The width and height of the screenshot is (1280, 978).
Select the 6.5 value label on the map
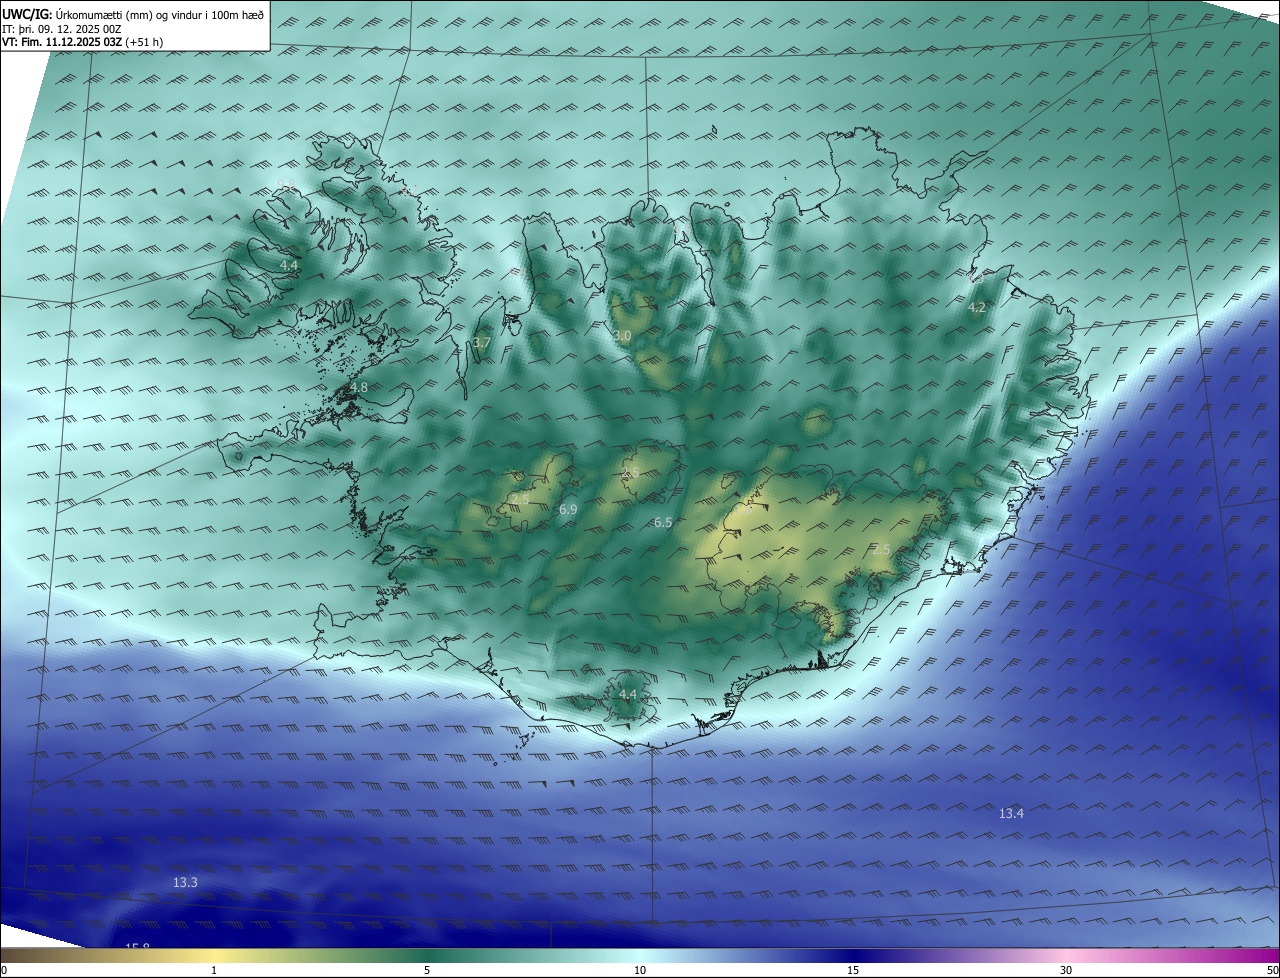(663, 522)
